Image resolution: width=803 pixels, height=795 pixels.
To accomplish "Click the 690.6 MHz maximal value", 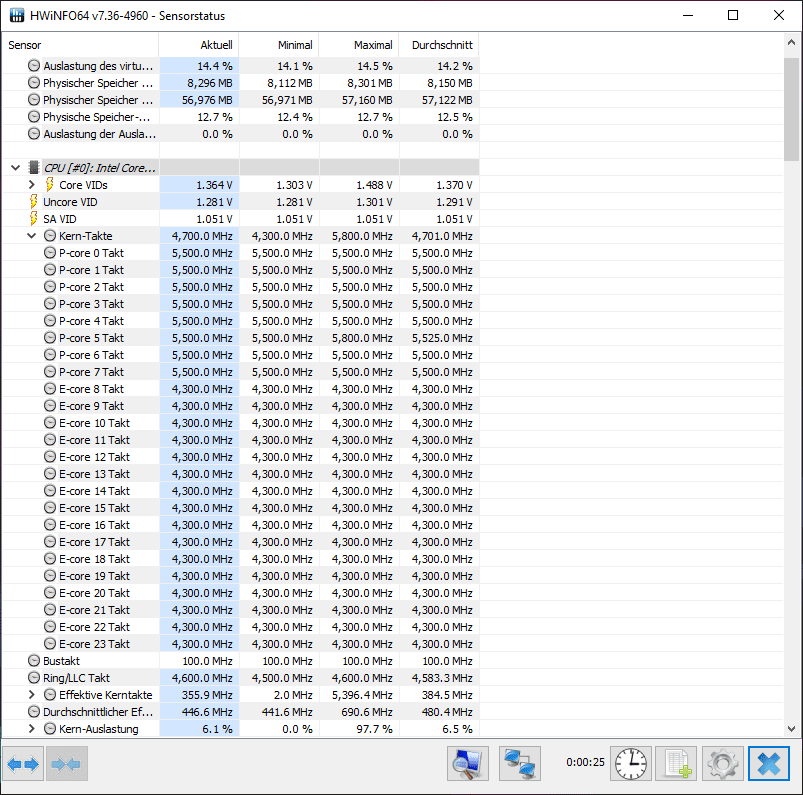I will coord(367,712).
